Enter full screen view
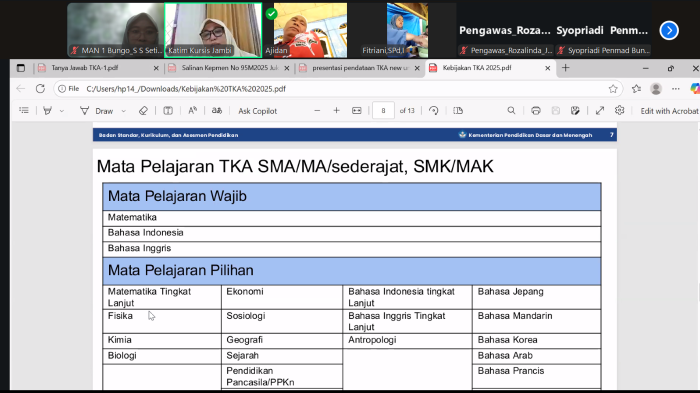700x393 pixels. click(600, 110)
